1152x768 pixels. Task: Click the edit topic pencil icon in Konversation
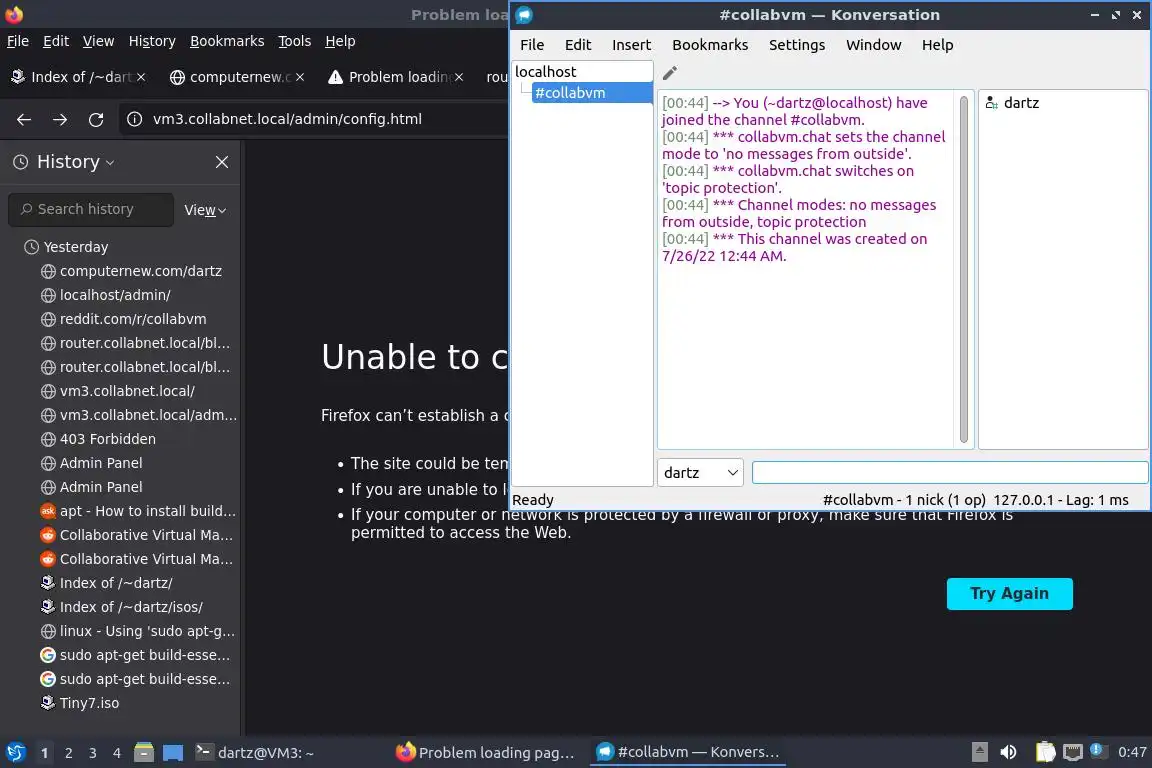coord(669,73)
